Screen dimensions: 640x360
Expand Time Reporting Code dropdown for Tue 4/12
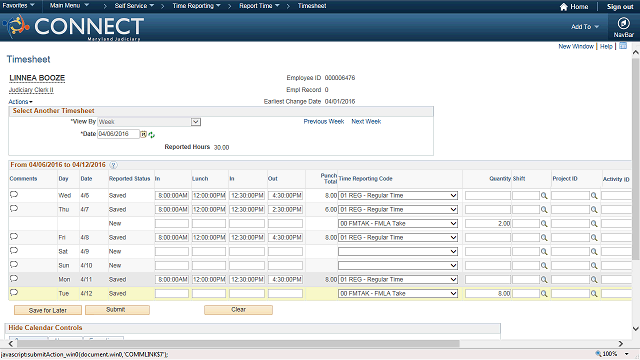click(x=398, y=293)
